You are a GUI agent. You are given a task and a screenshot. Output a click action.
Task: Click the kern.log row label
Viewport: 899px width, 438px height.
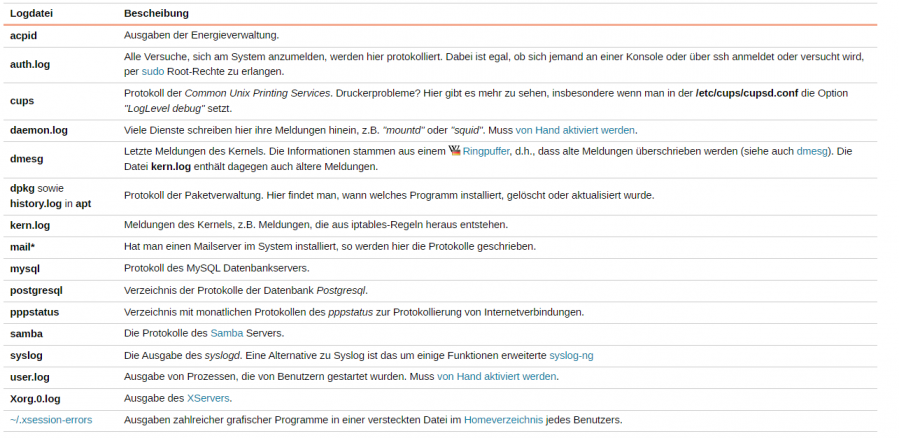tap(30, 225)
